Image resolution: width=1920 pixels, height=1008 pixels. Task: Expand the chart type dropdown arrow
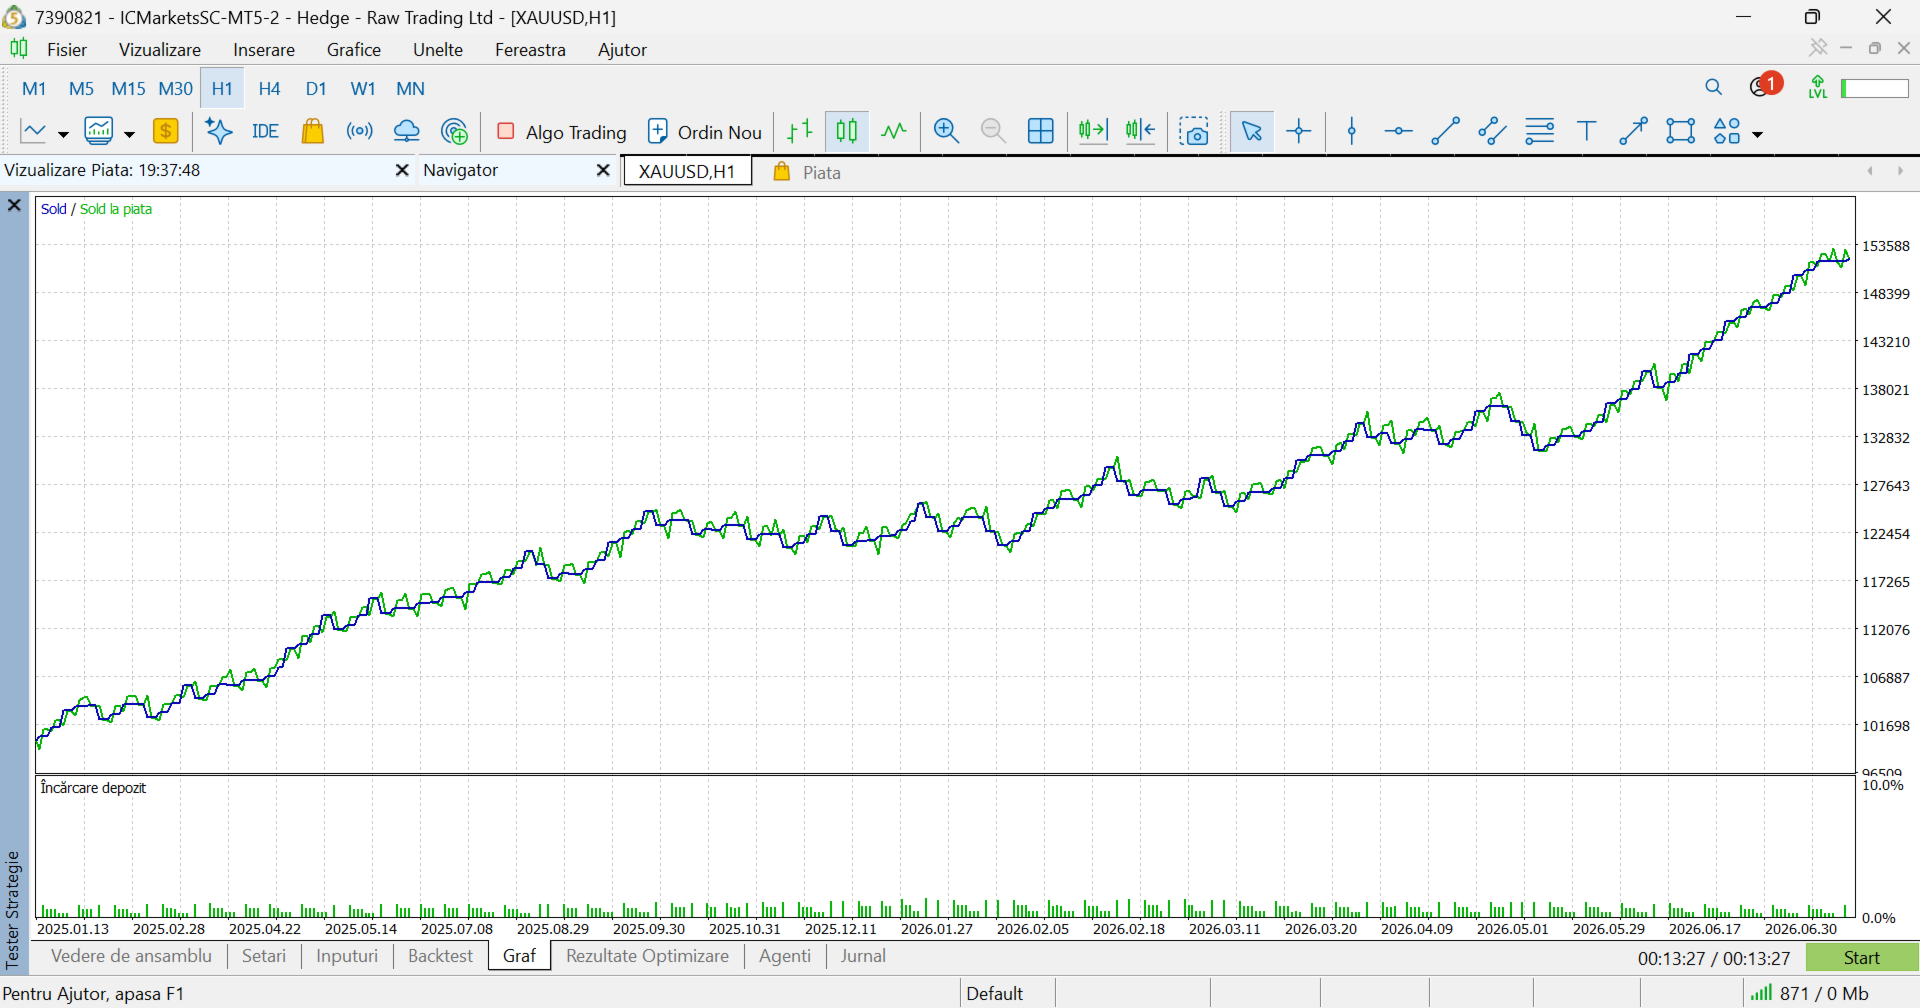click(63, 133)
